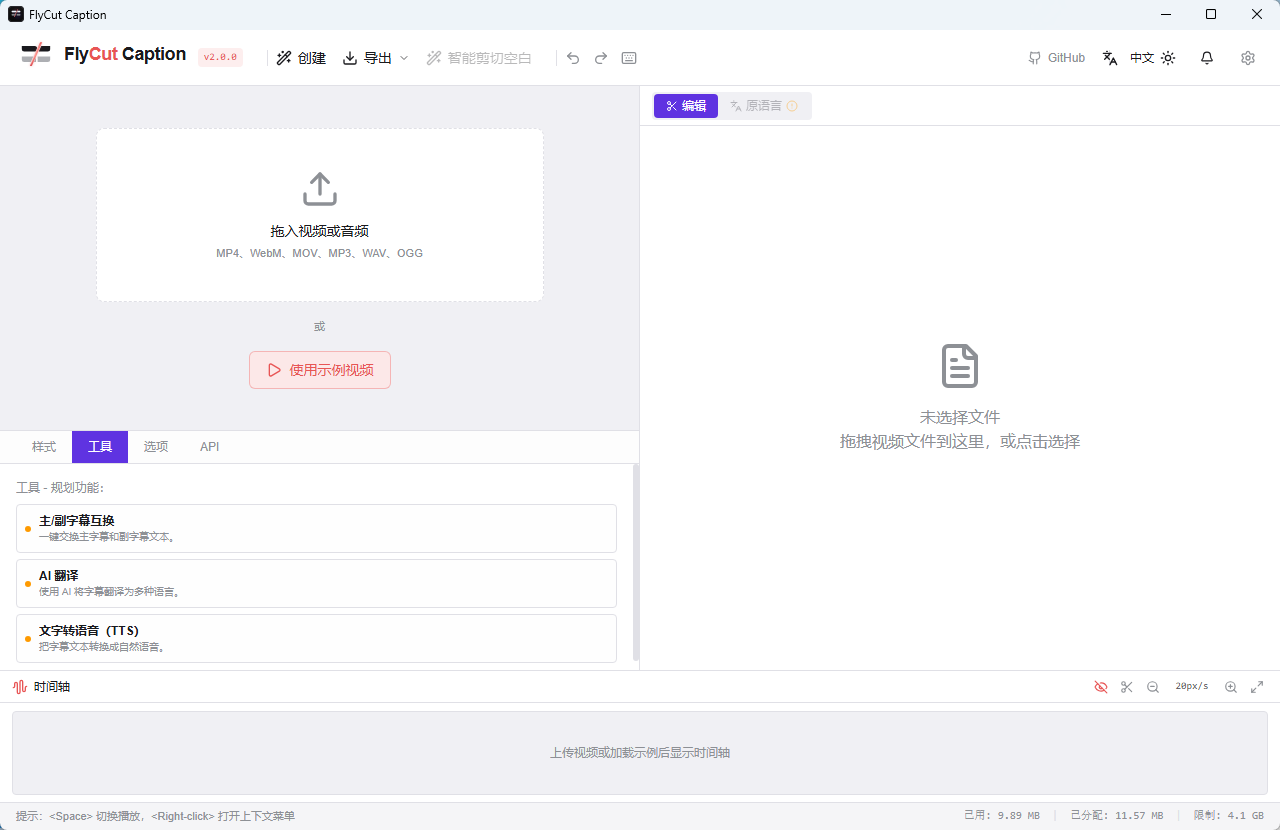
Task: Toggle timeline visibility with the red eye icon
Action: (1101, 687)
